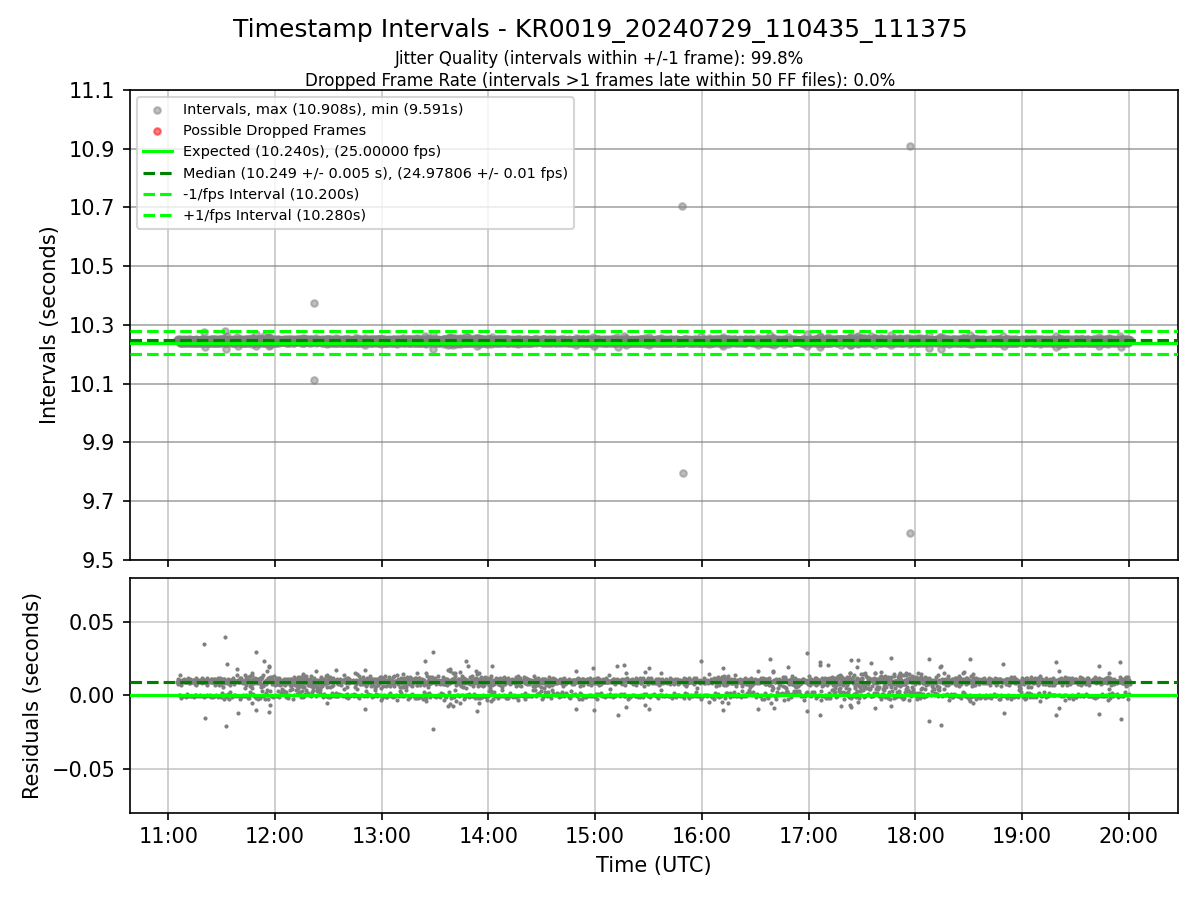Viewport: 1200px width, 900px height.
Task: Click legend entry 'Expected (10.240s), (25.00000 fps)'
Action: tap(312, 151)
